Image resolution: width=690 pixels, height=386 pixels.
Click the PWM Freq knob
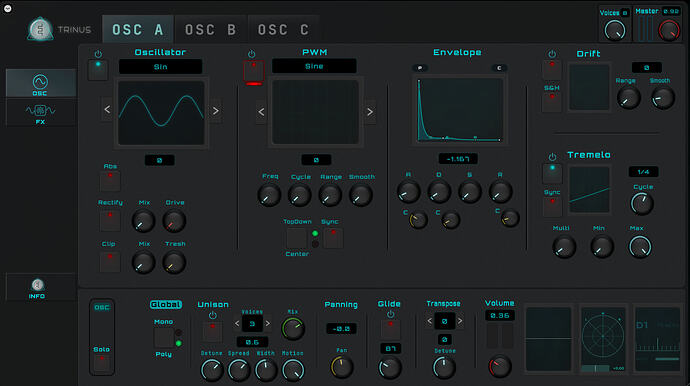tap(269, 195)
